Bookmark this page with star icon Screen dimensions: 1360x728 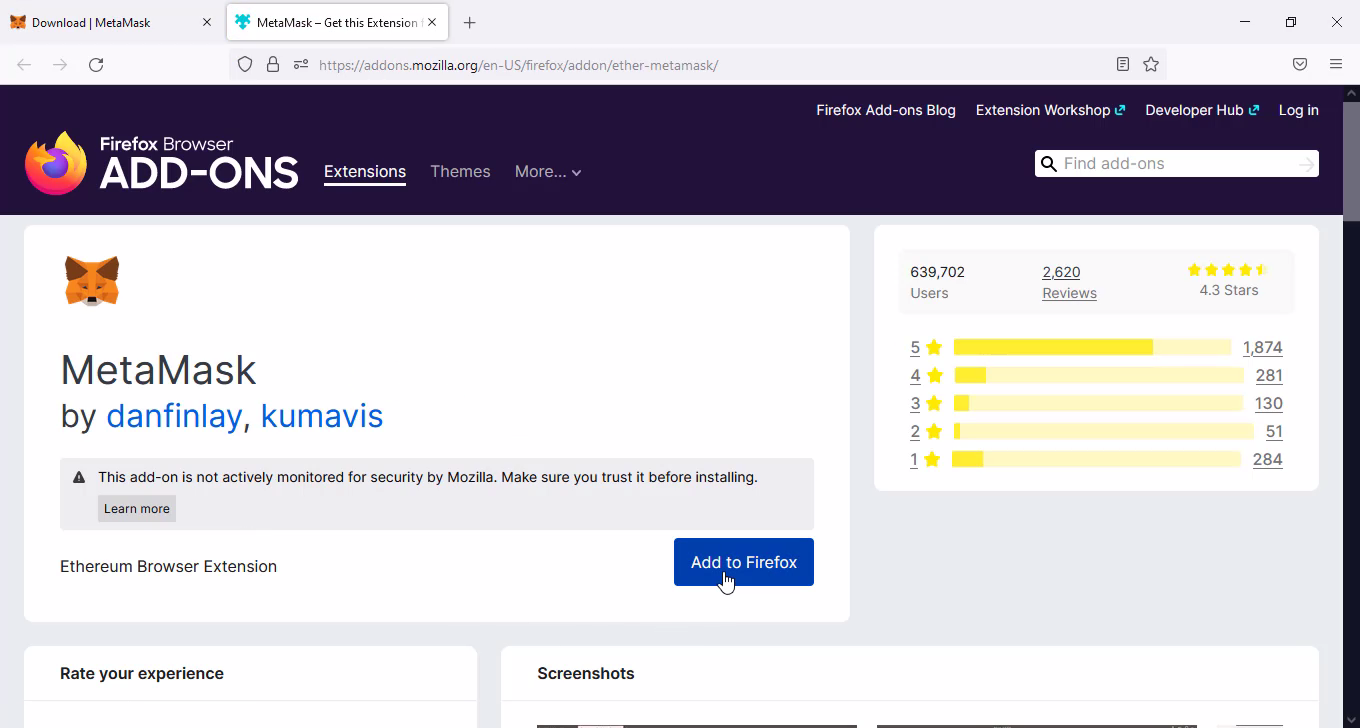coord(1151,65)
